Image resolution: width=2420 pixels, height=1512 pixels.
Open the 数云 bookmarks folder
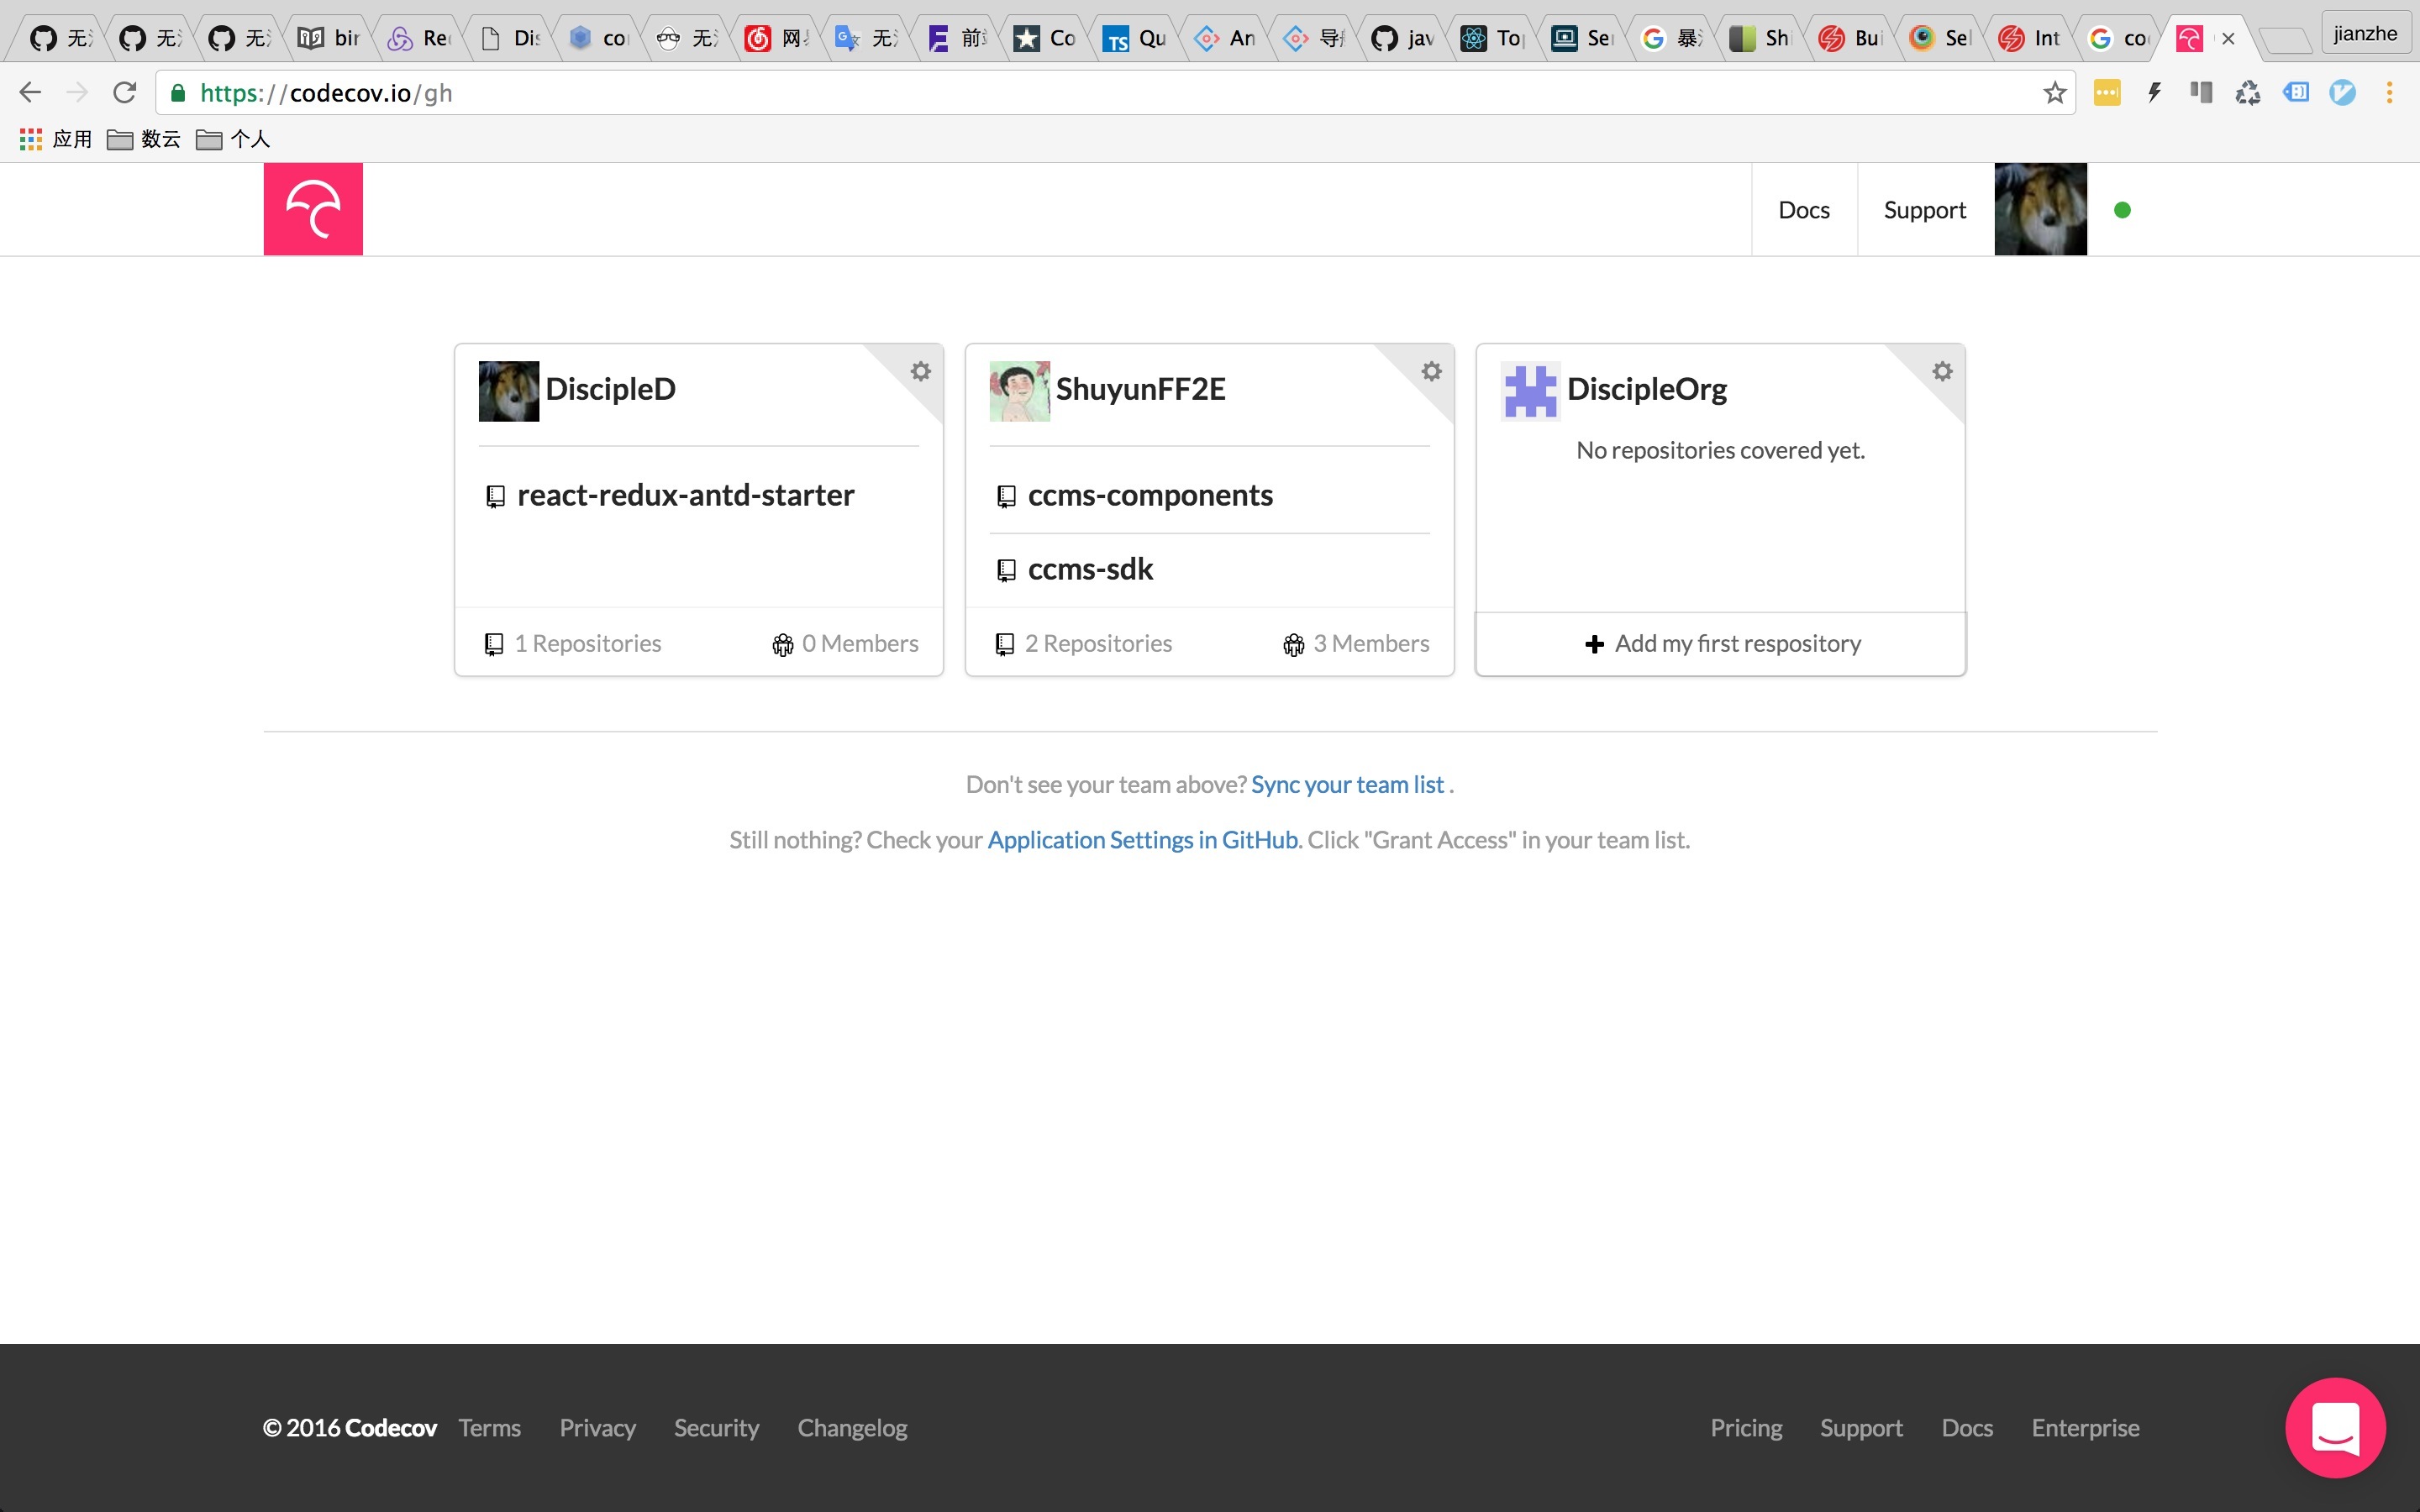(x=144, y=139)
